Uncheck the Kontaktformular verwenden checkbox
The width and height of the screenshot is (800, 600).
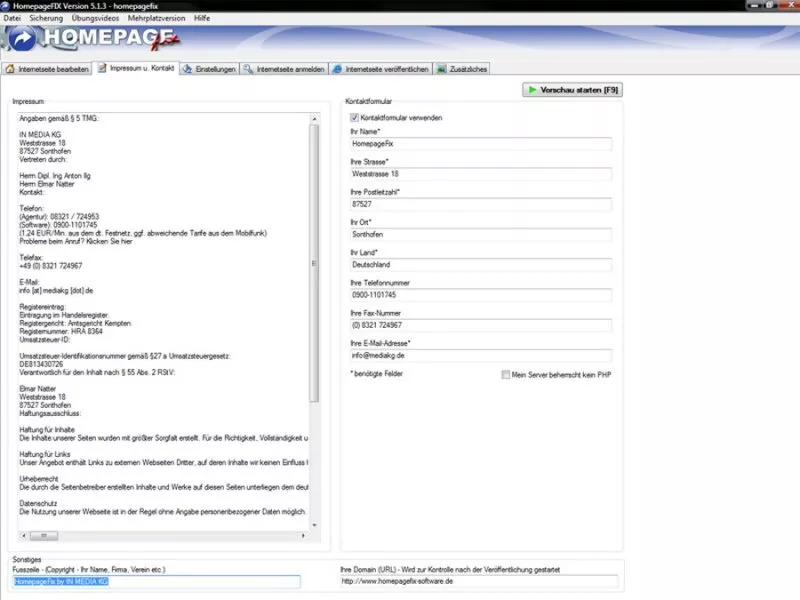pyautogui.click(x=355, y=117)
